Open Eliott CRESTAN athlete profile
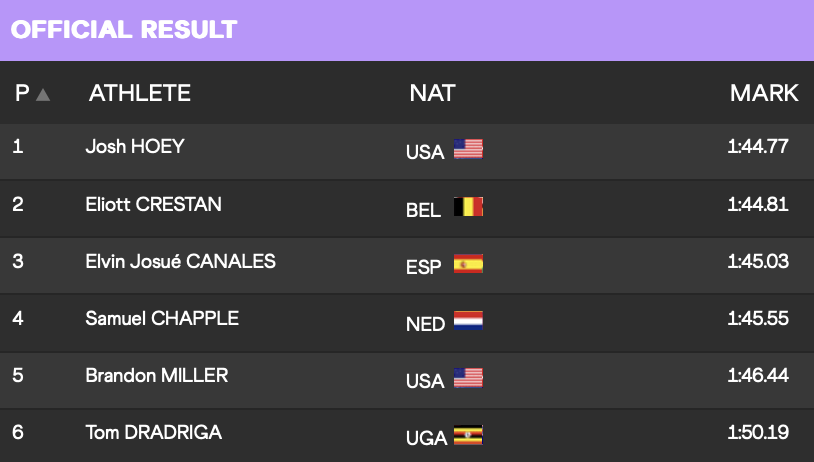This screenshot has width=814, height=462. click(x=154, y=204)
